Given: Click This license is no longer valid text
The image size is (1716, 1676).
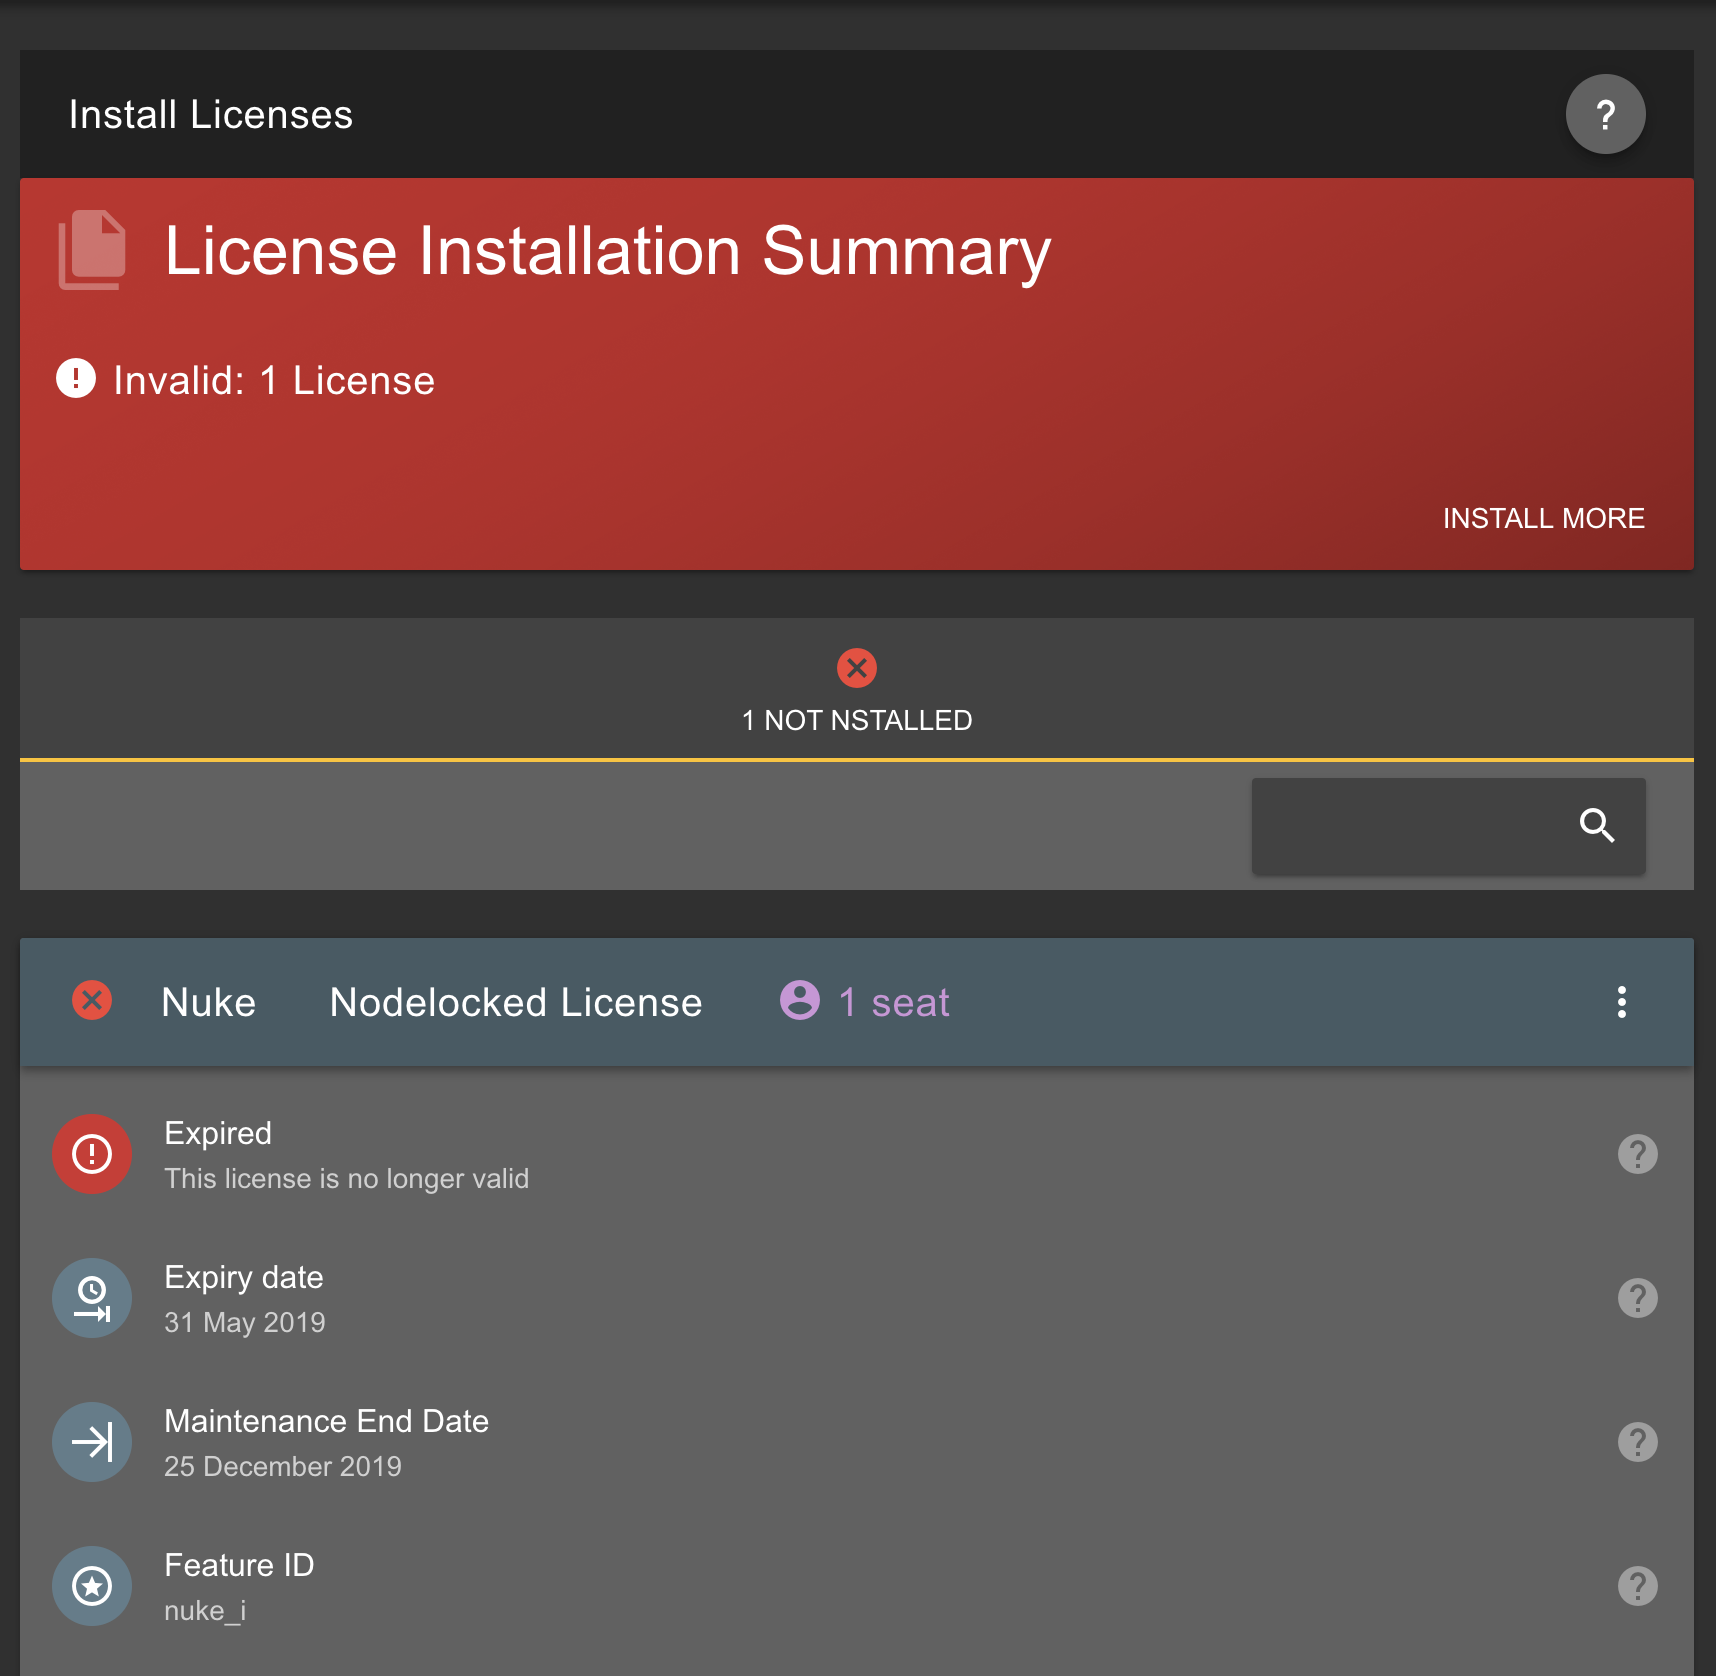Looking at the screenshot, I should click(x=347, y=1178).
